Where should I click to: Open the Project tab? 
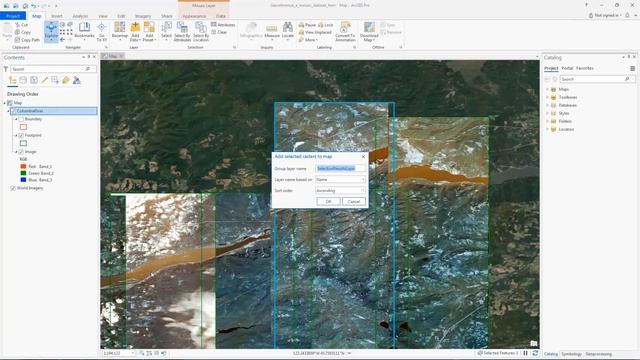(x=13, y=16)
